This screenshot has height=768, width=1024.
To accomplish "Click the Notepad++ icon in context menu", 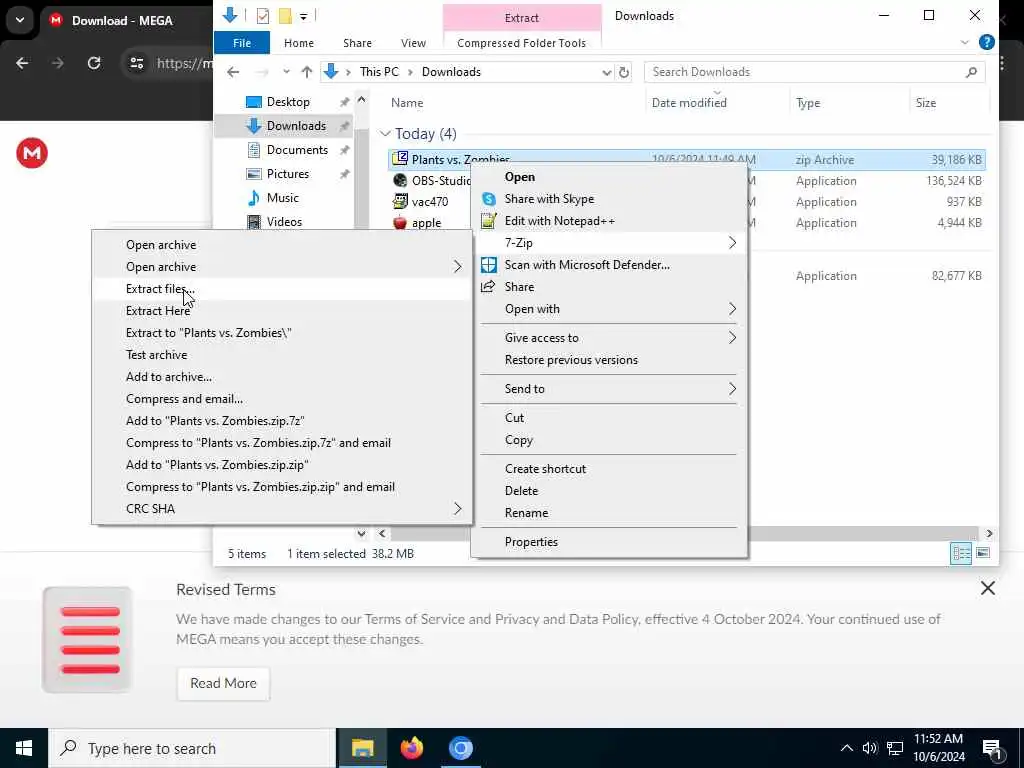I will pyautogui.click(x=488, y=221).
